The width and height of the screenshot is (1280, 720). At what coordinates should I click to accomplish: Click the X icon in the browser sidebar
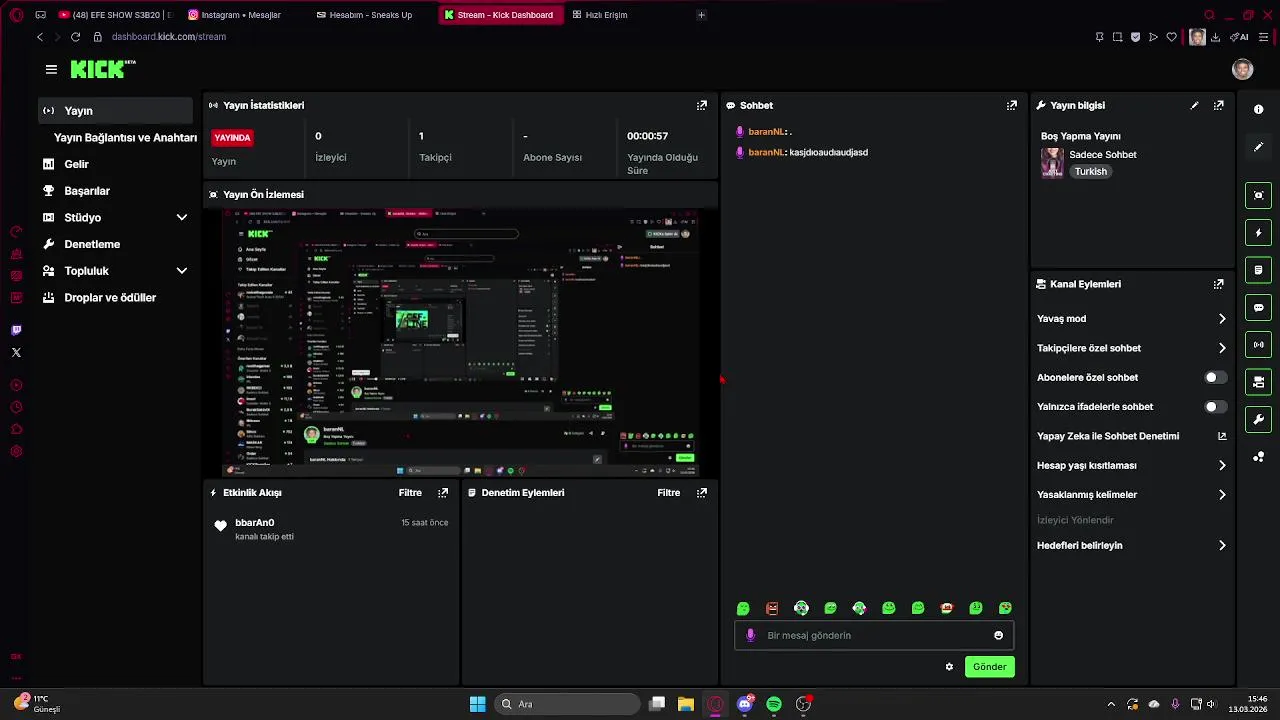16,352
